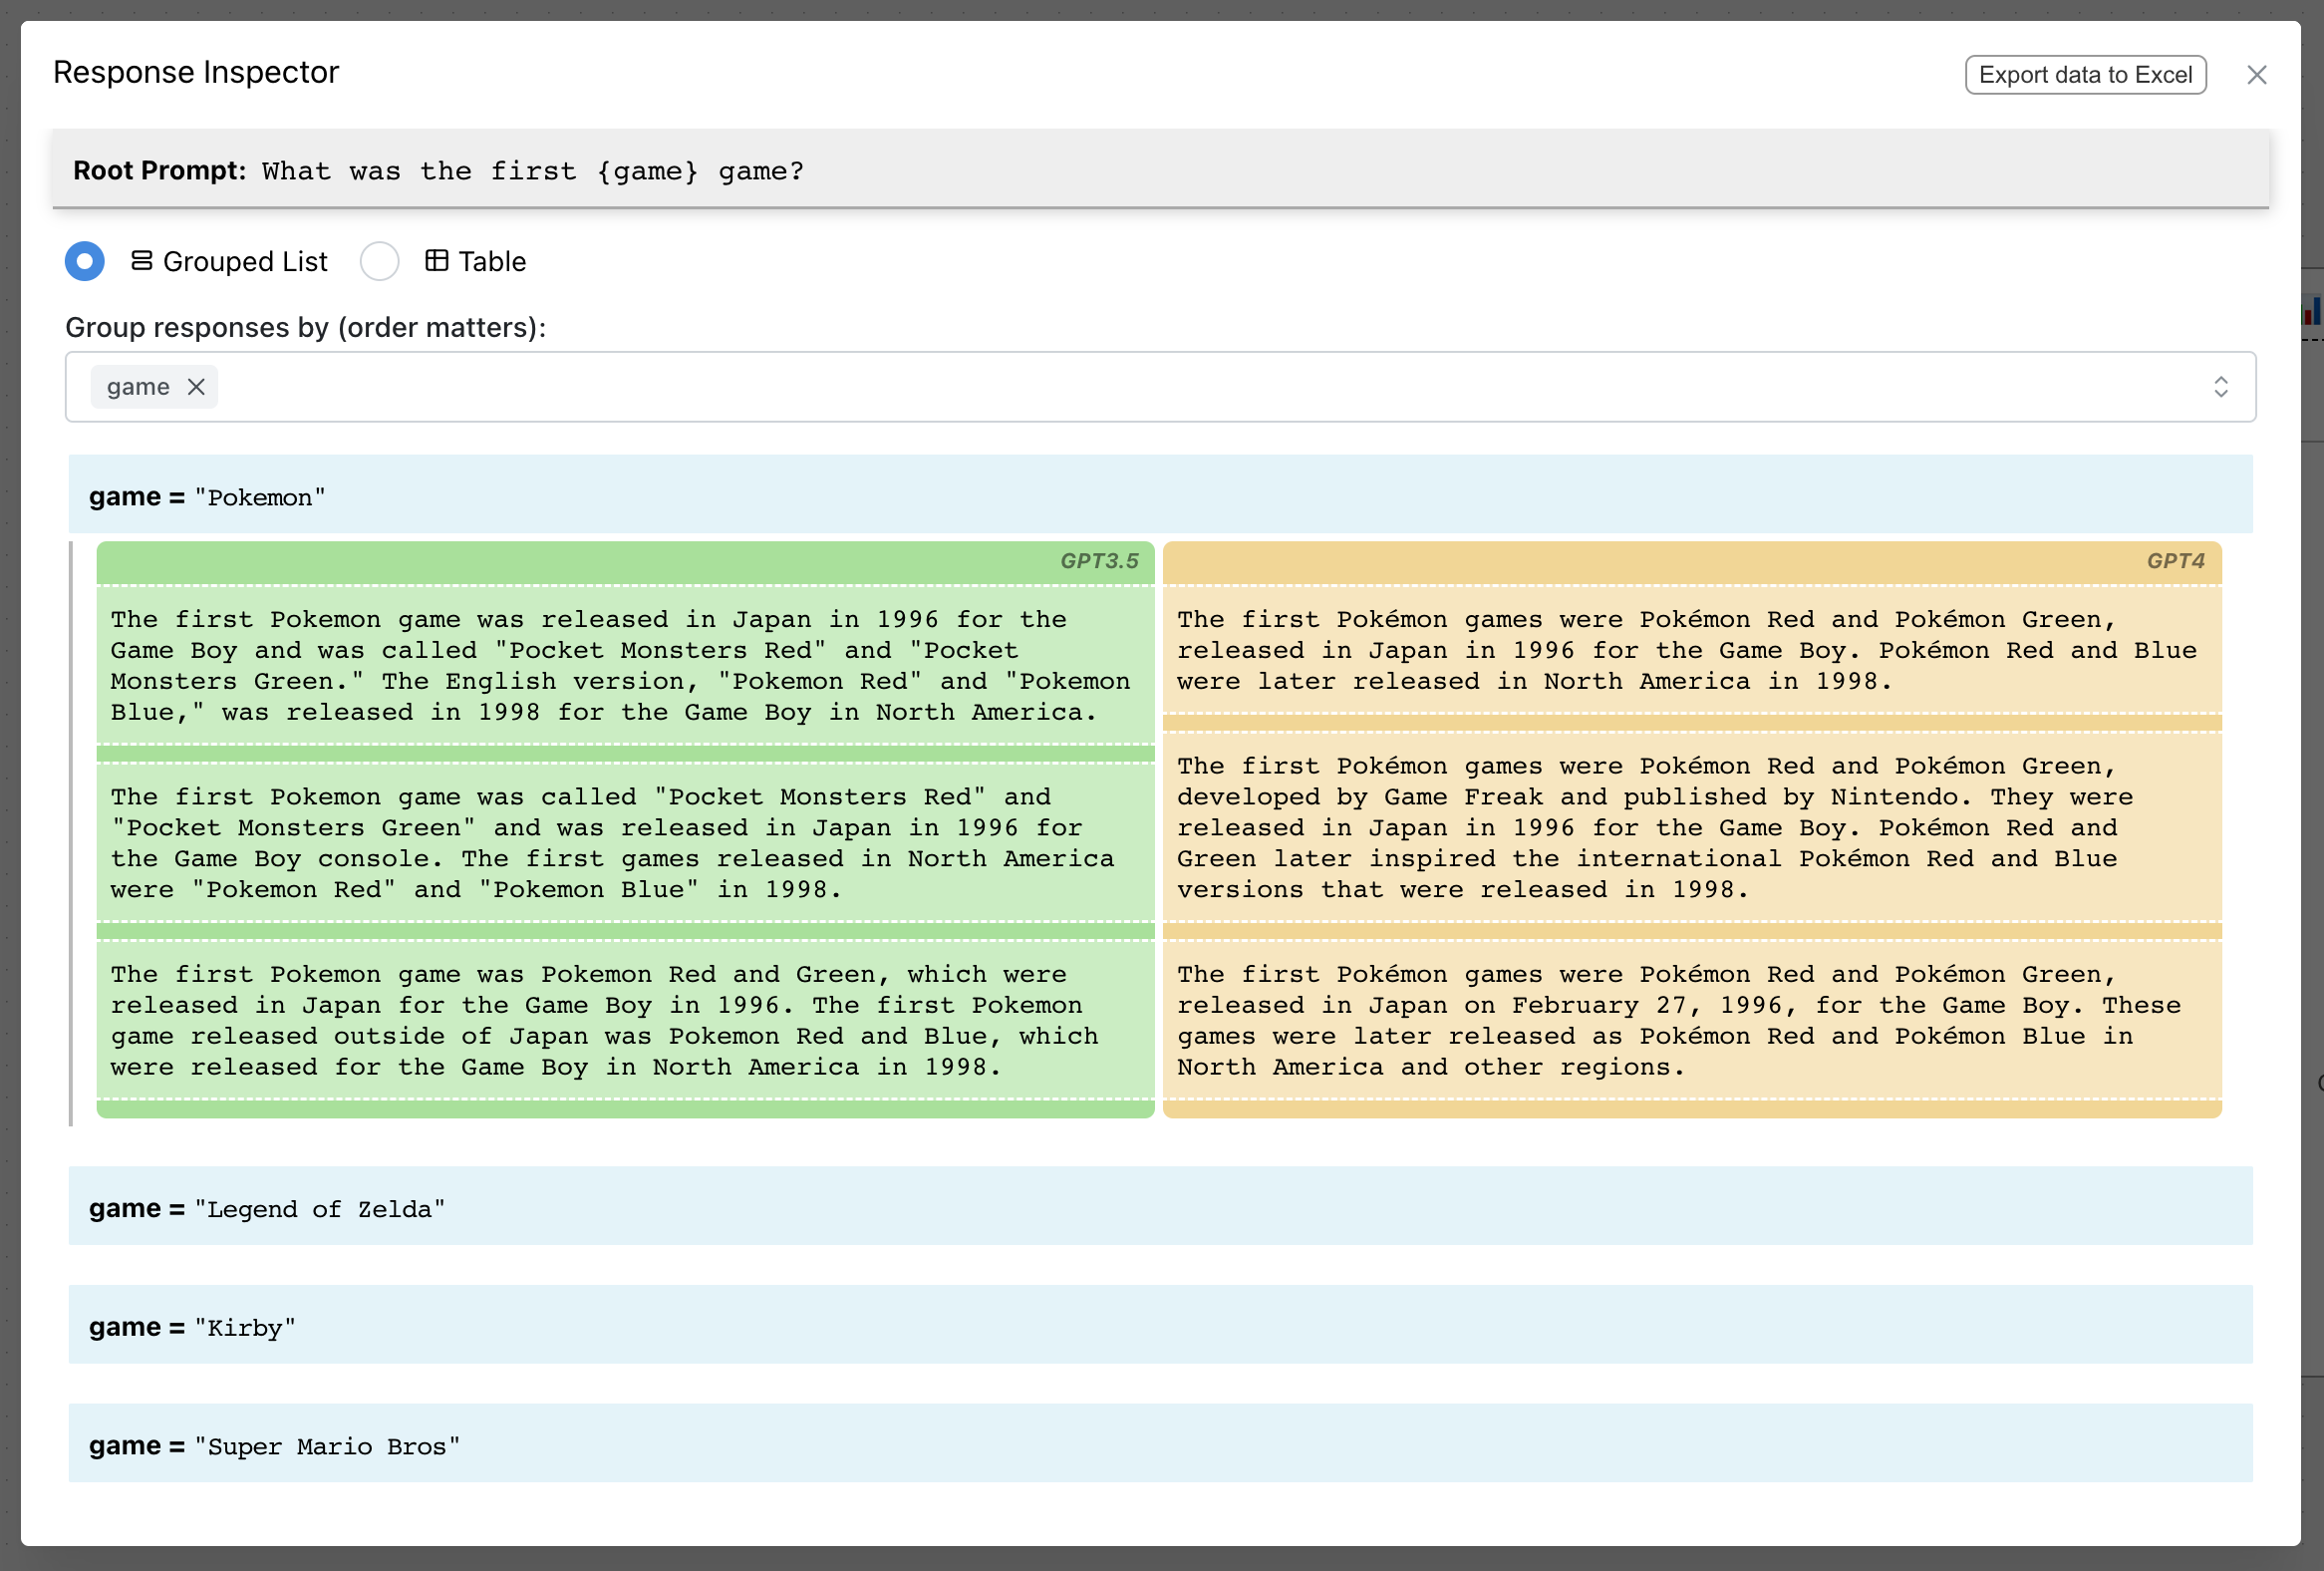Click the GPT3.5 column label
The image size is (2324, 1571).
click(1100, 562)
